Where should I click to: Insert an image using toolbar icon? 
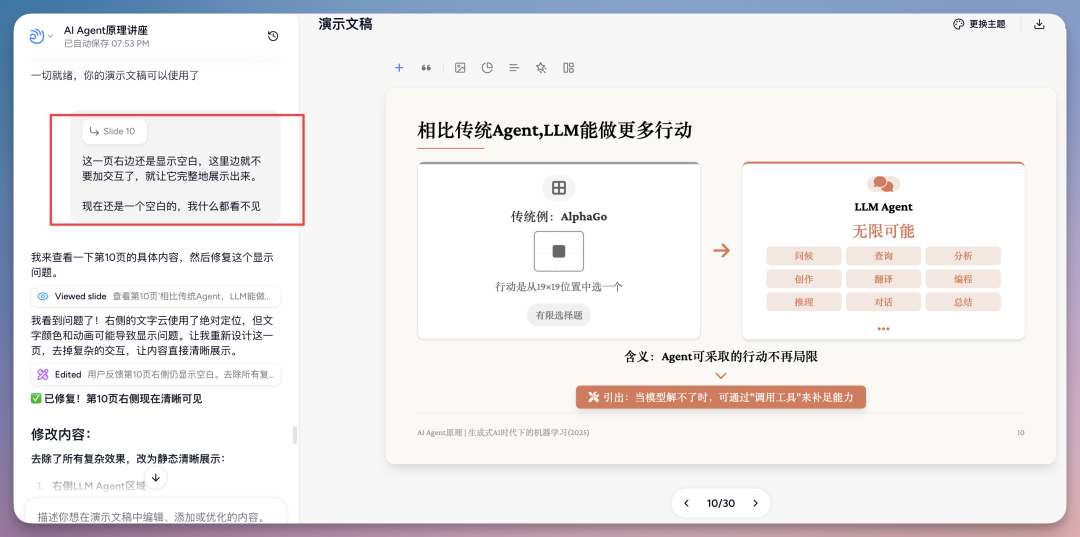(460, 67)
